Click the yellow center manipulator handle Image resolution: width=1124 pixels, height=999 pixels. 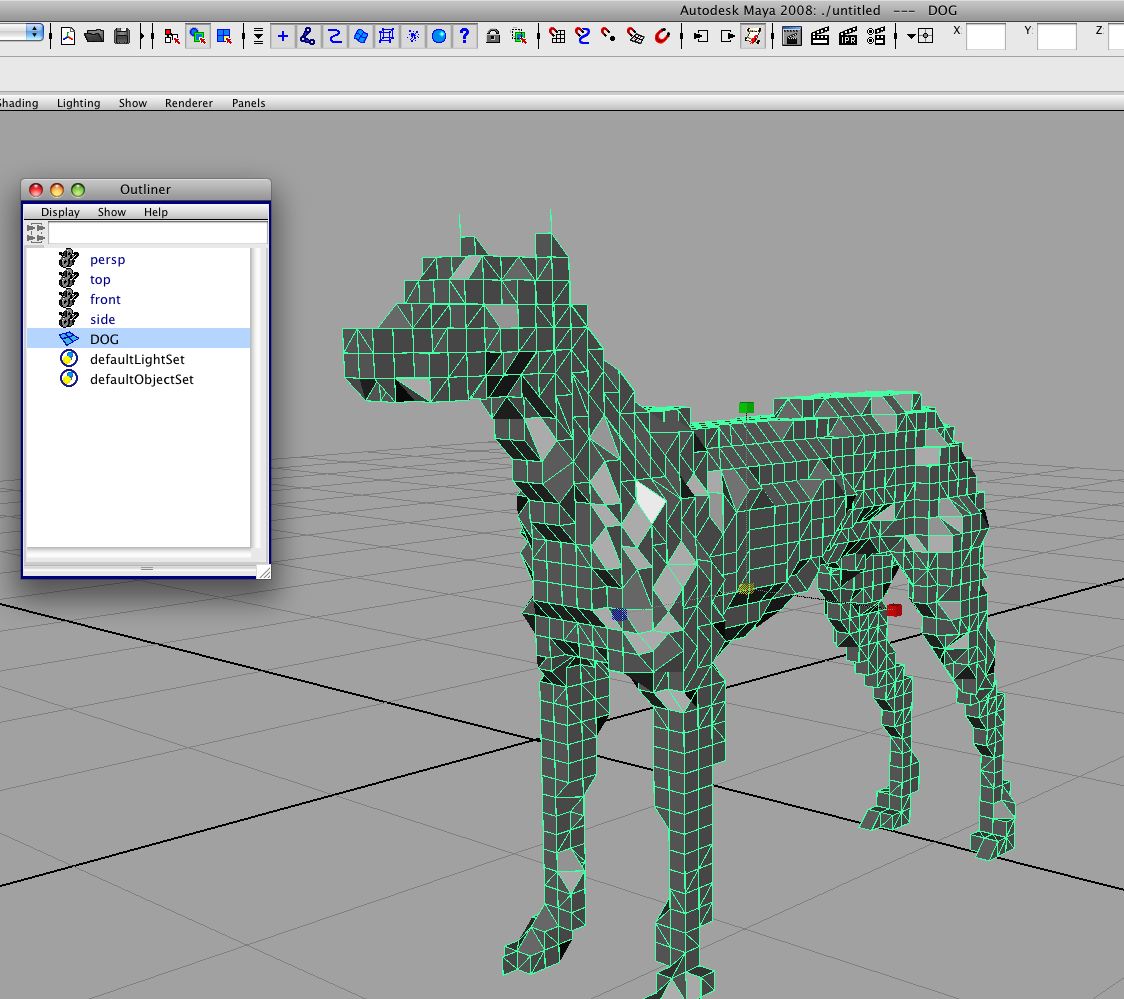[x=746, y=588]
